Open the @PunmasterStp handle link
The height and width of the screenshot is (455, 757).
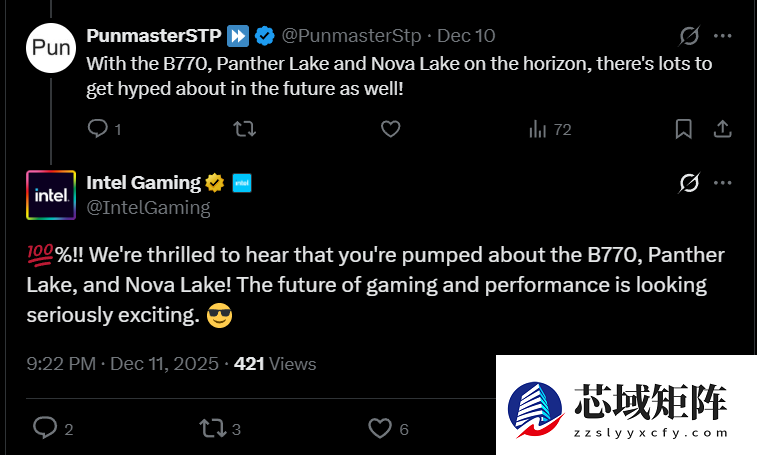[353, 36]
